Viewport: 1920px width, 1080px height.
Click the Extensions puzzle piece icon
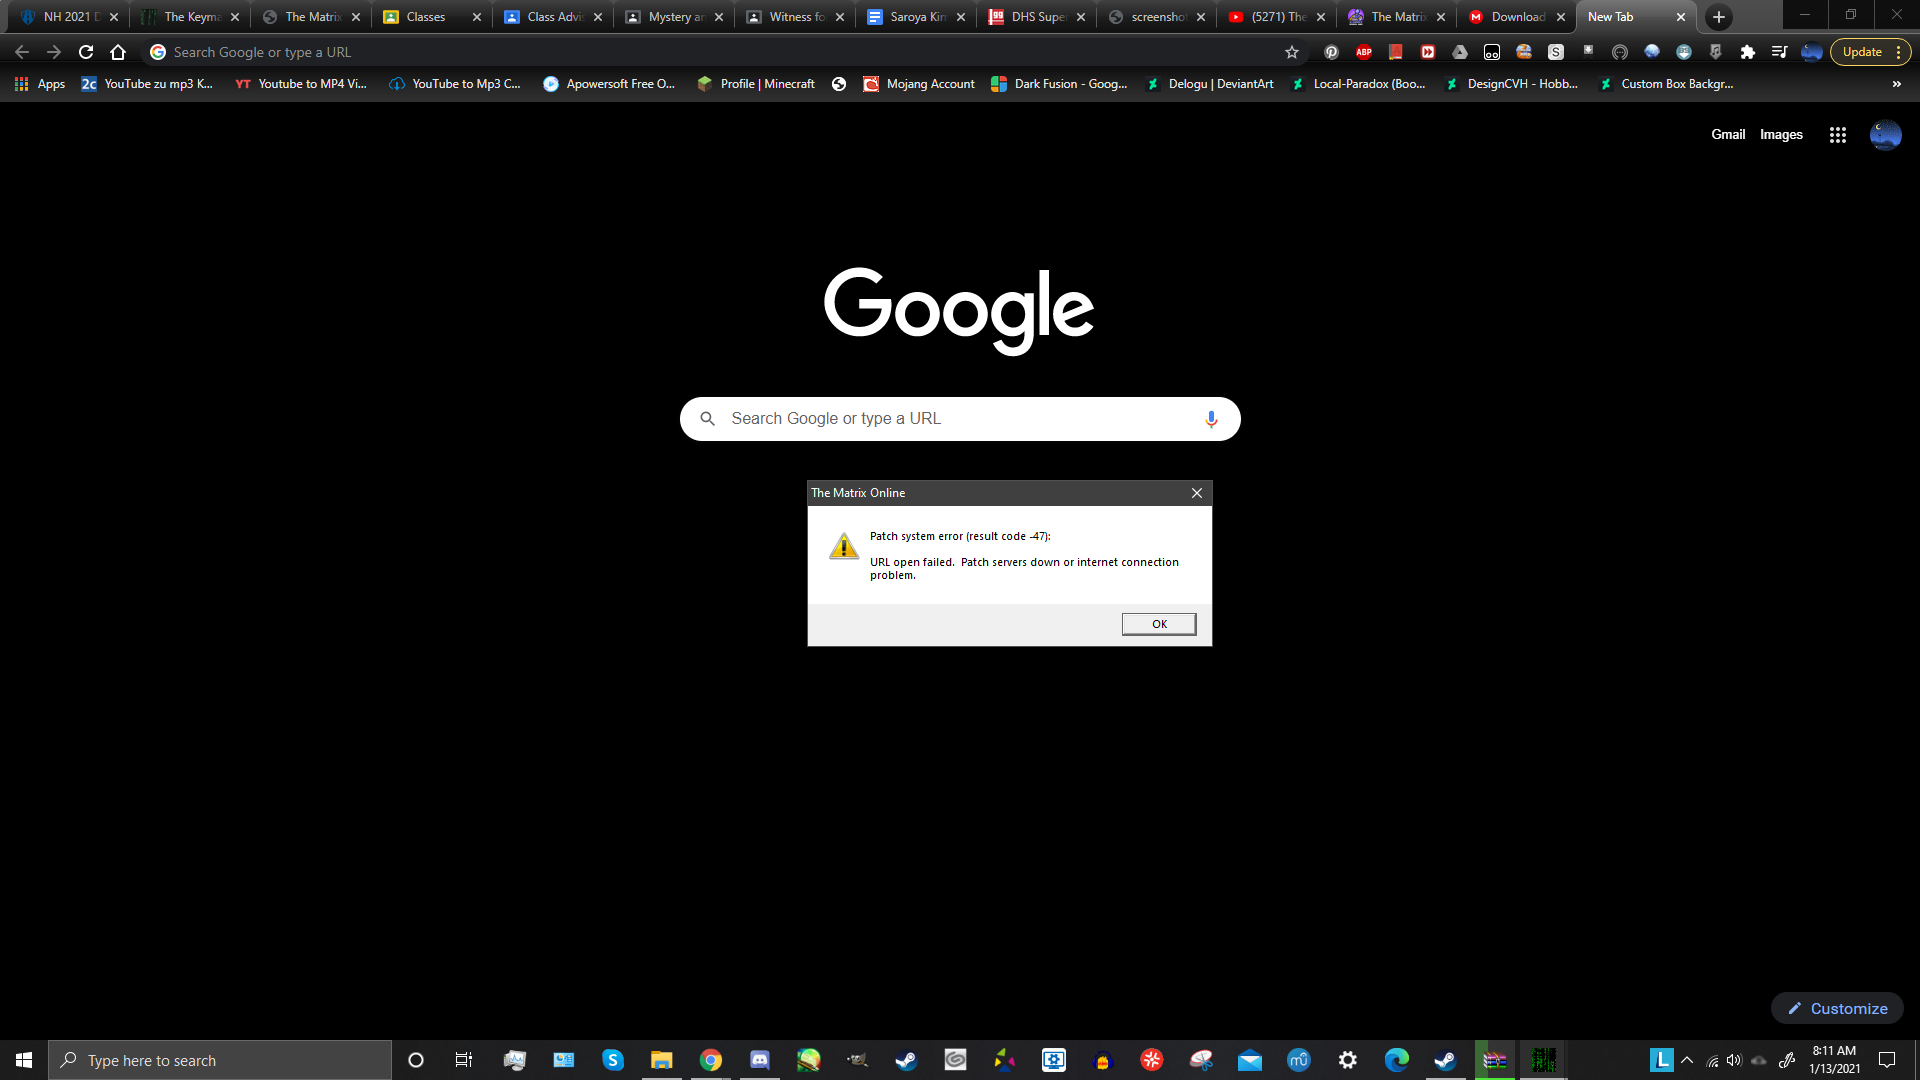coord(1747,52)
